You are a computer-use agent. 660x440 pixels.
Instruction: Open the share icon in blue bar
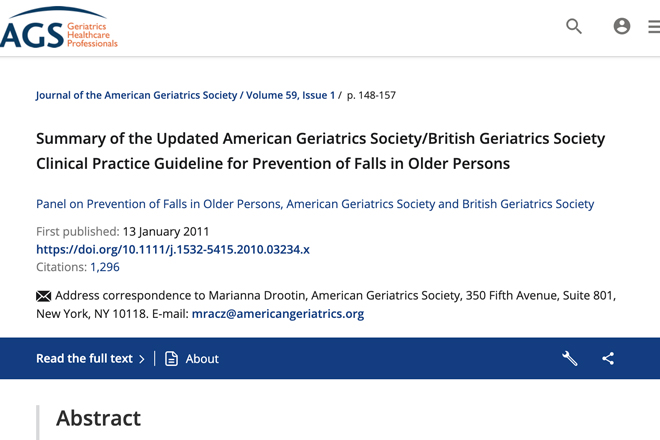pyautogui.click(x=608, y=358)
